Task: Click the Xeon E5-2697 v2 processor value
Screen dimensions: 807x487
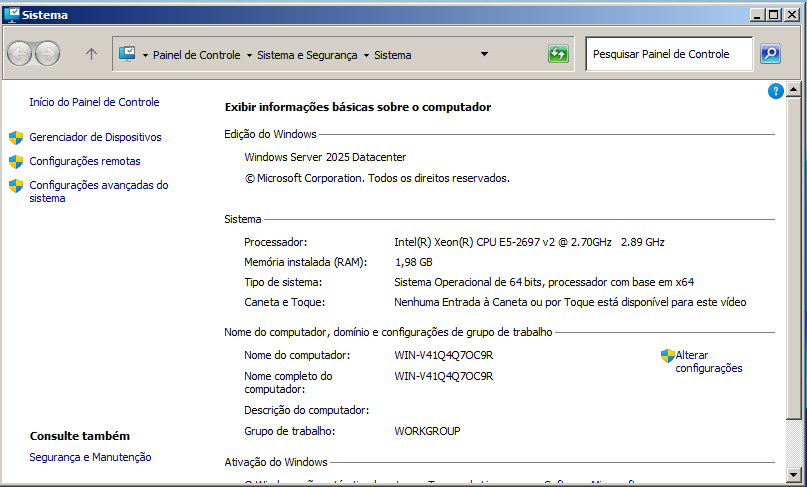Action: coord(529,242)
